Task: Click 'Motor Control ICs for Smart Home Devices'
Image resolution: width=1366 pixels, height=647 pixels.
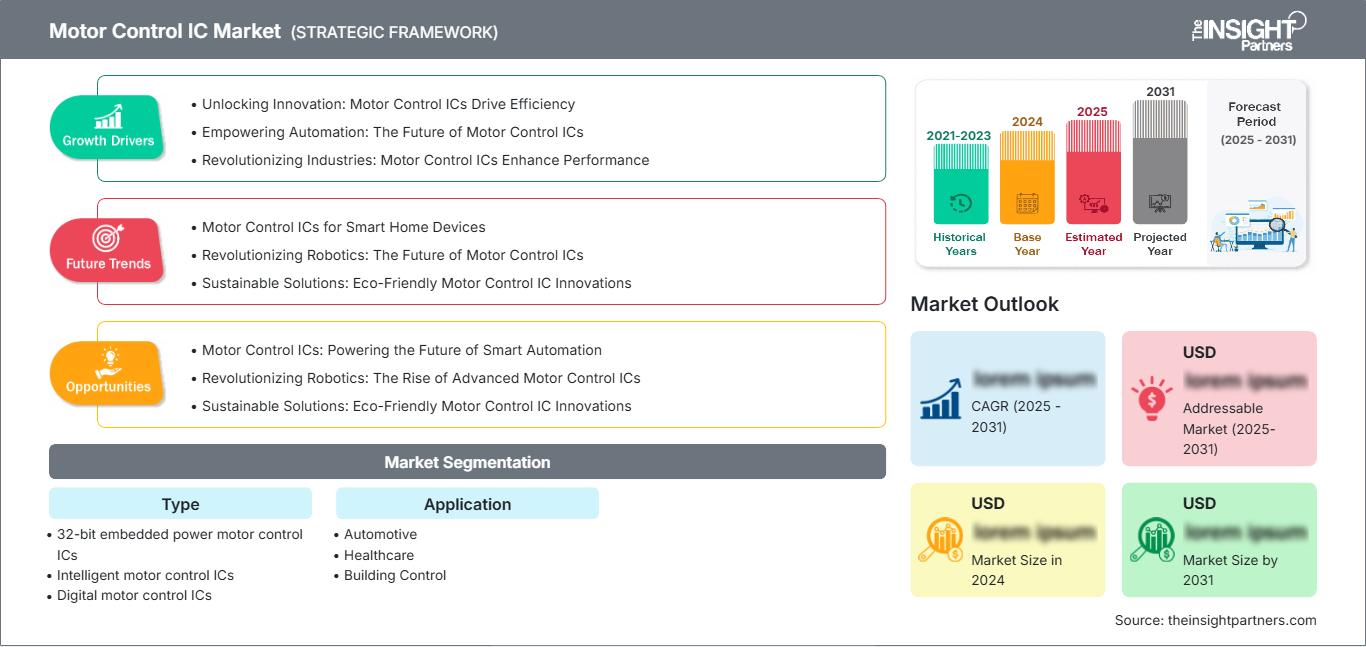Action: (x=343, y=227)
